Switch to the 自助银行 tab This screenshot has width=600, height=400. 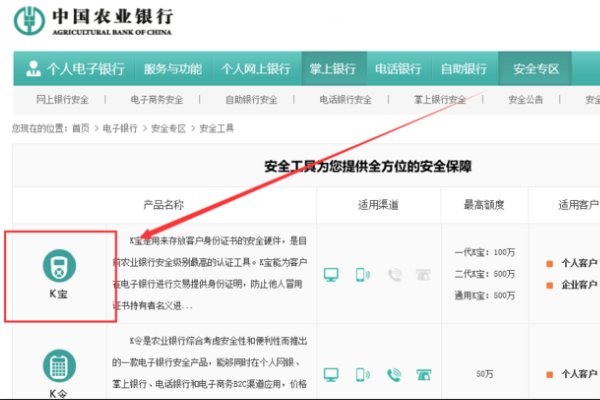pos(464,69)
